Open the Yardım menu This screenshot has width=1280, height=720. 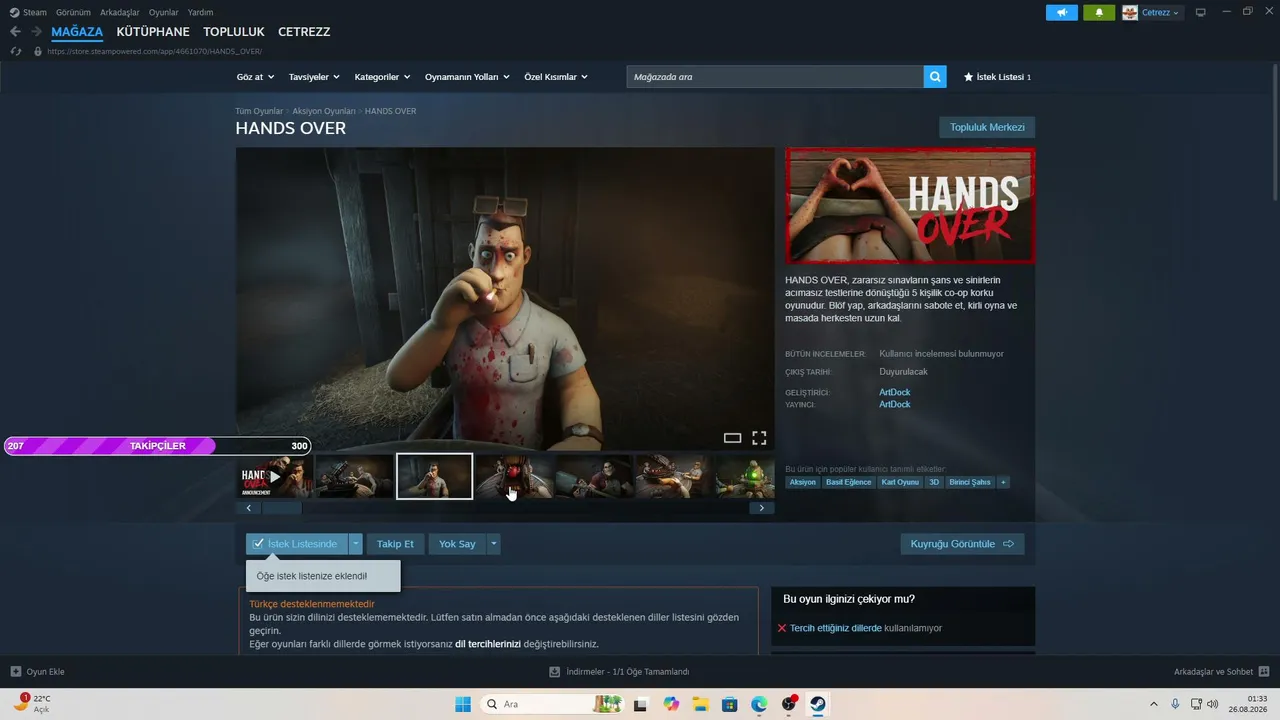tap(201, 12)
